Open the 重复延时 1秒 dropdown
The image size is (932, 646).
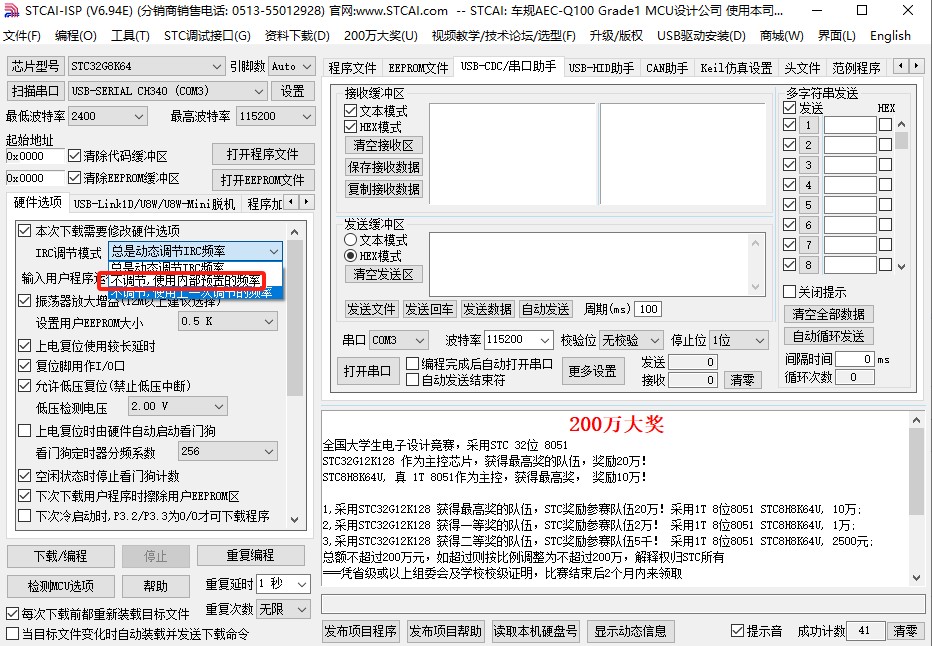coord(284,584)
